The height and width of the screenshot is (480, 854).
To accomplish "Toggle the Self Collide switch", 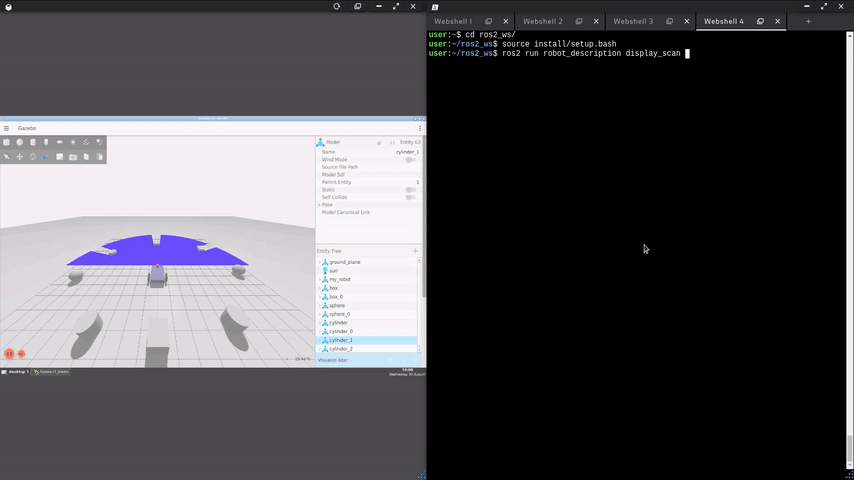I will 411,197.
